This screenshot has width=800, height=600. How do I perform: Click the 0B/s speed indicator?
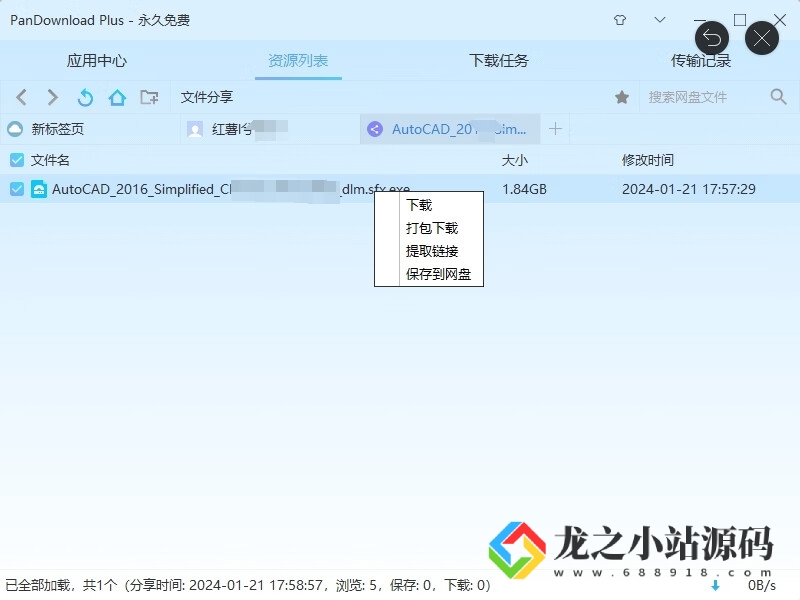tap(761, 585)
